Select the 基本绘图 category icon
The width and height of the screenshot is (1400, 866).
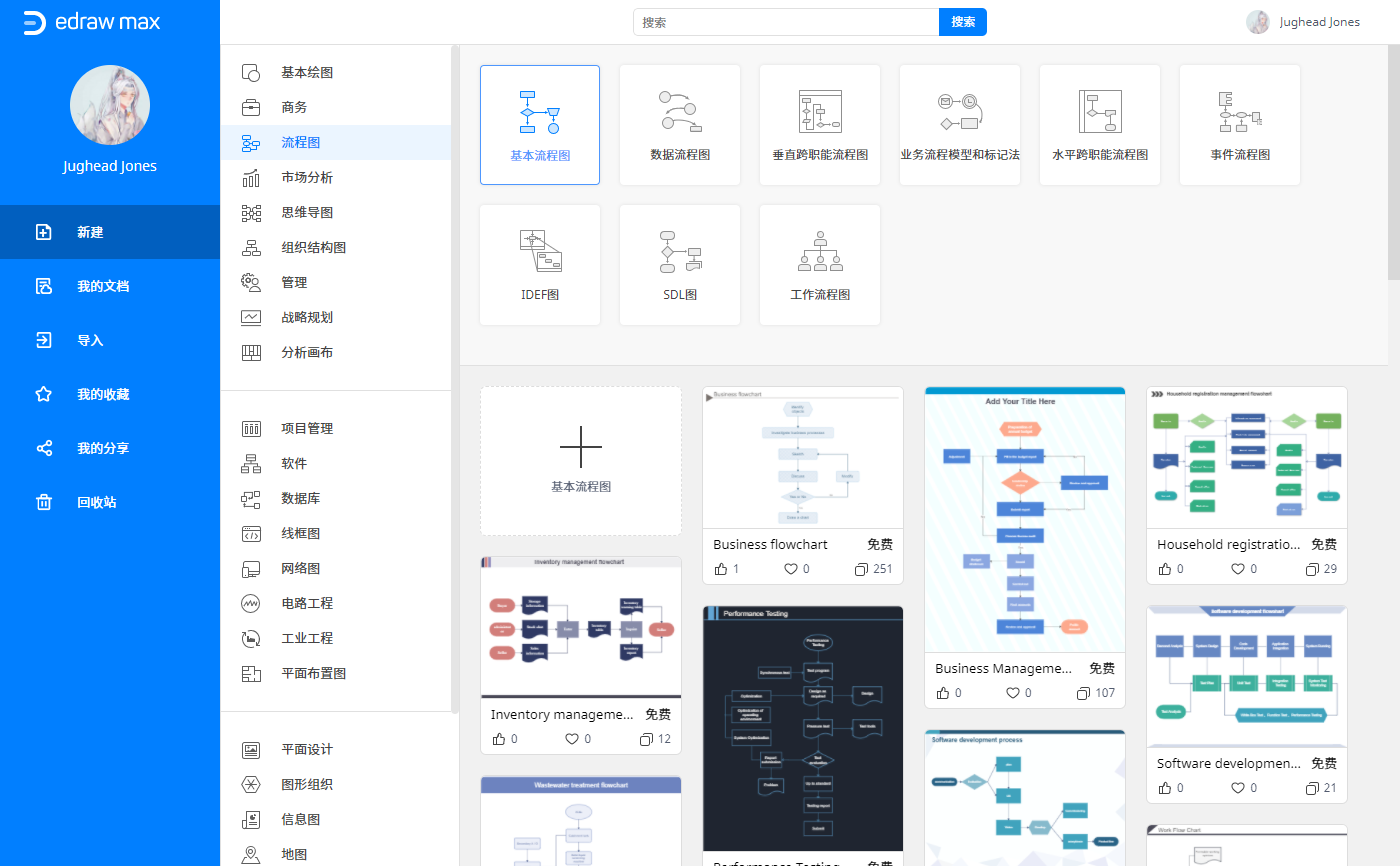coord(251,73)
